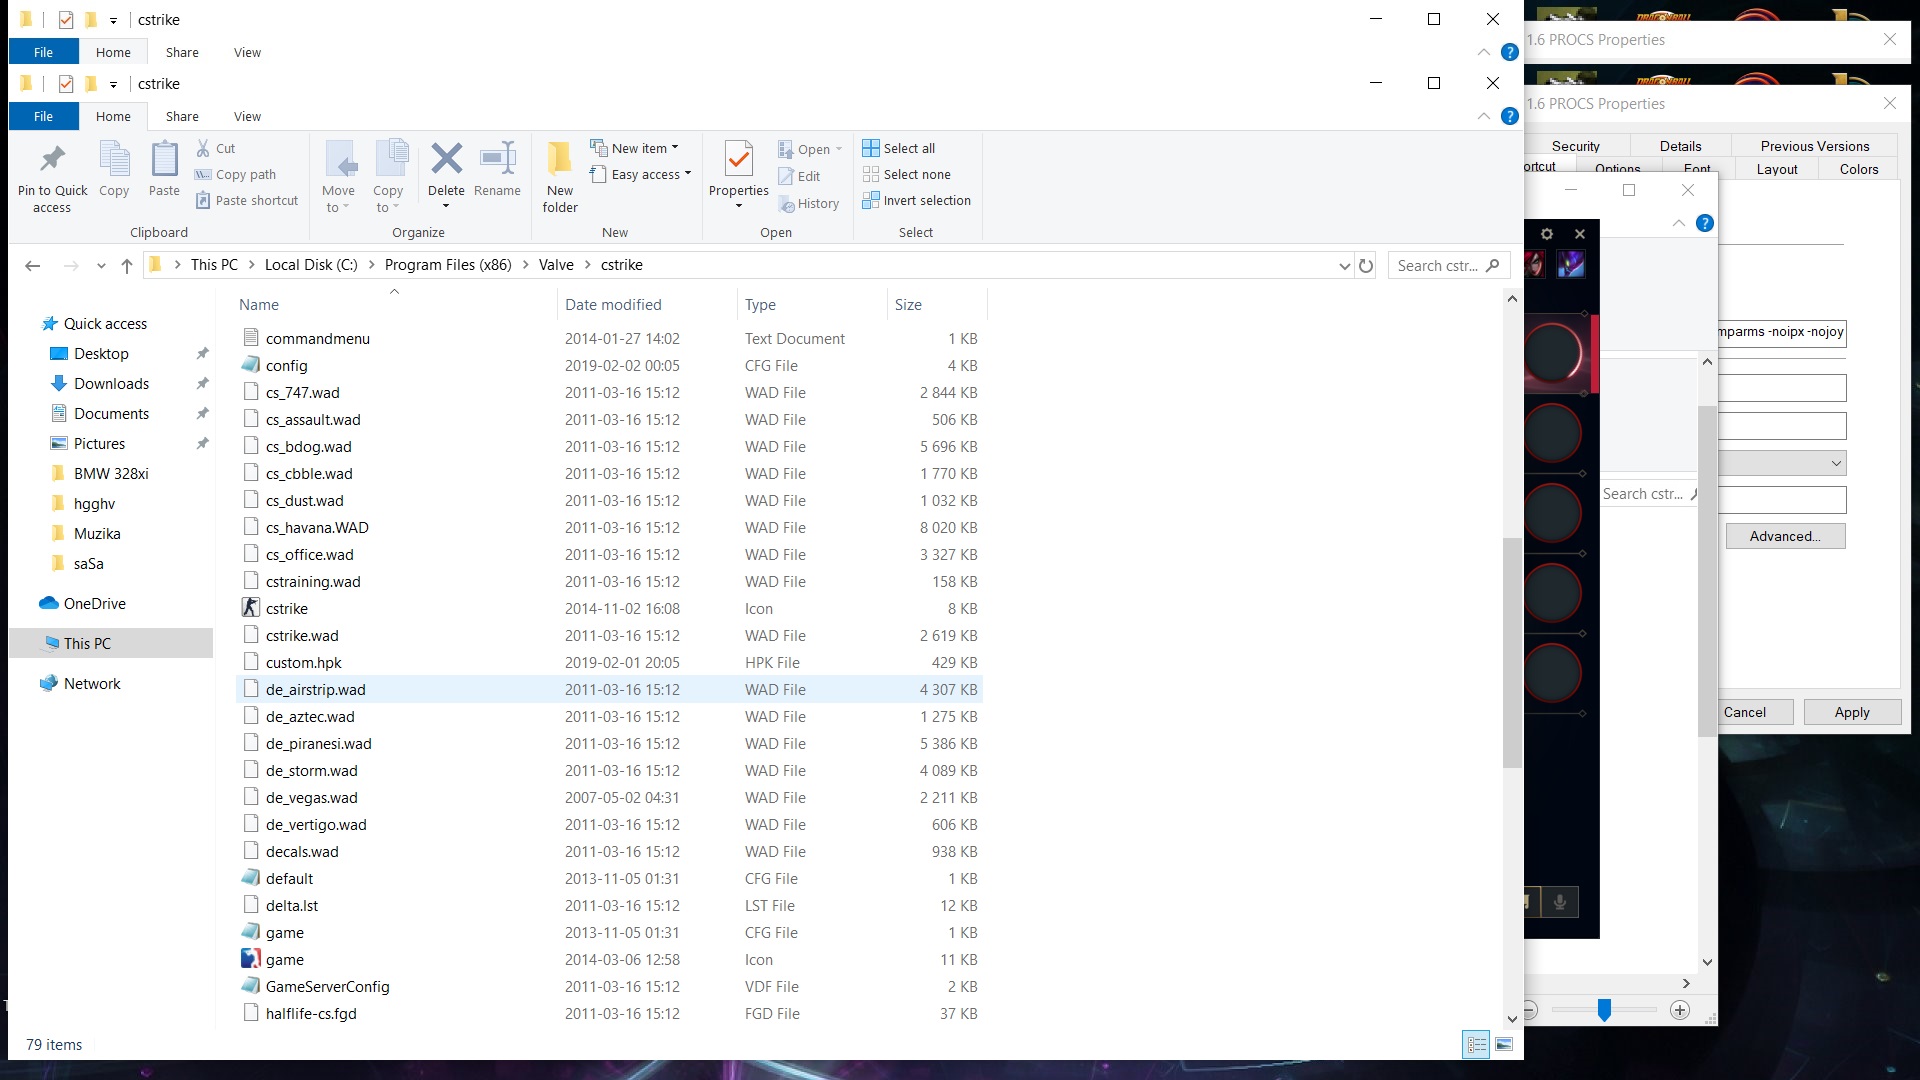
Task: Expand the dropdown arrow below Properties
Action: [x=739, y=206]
